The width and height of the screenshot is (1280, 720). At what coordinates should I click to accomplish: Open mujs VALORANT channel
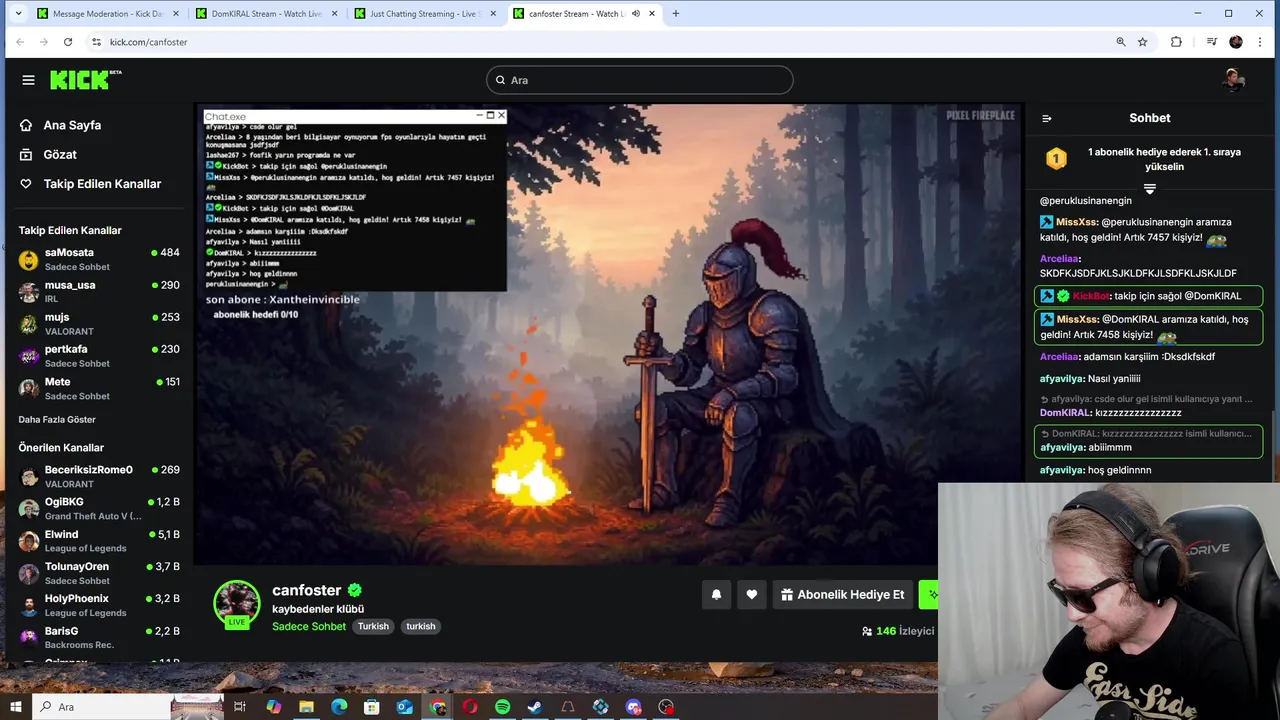[x=98, y=323]
